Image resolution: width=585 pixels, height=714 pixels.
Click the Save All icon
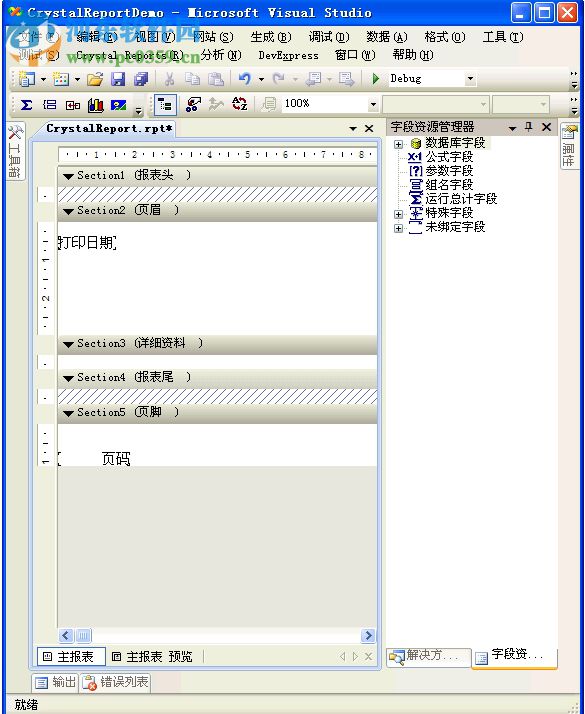coord(141,79)
